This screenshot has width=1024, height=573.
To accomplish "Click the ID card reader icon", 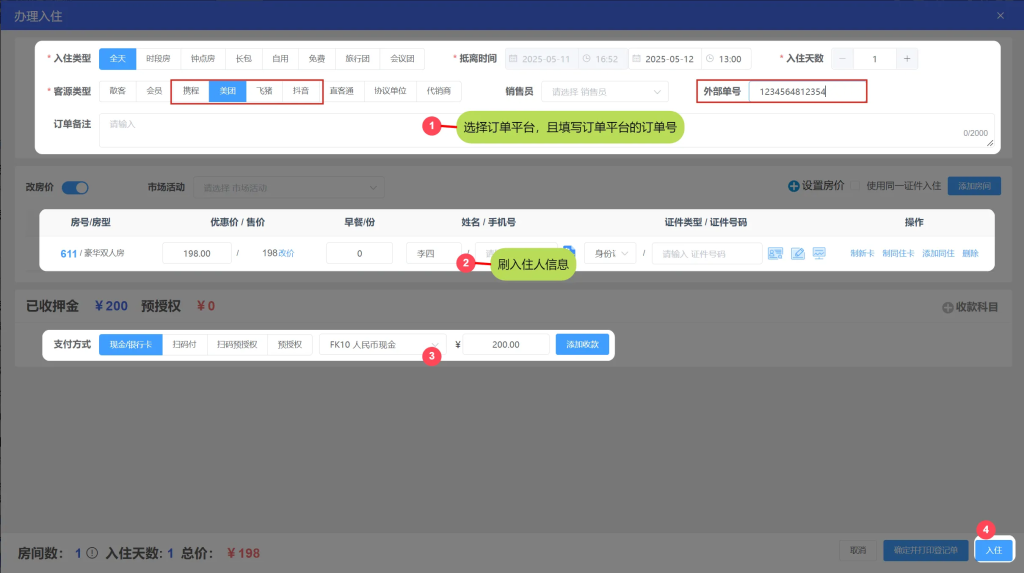I will pos(775,254).
